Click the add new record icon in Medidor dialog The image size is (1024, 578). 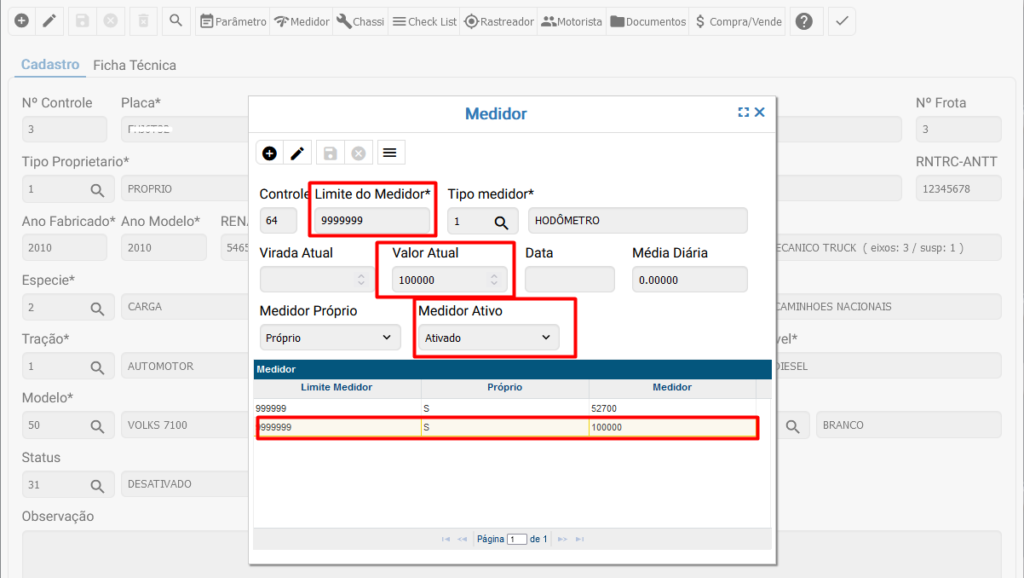click(x=270, y=153)
